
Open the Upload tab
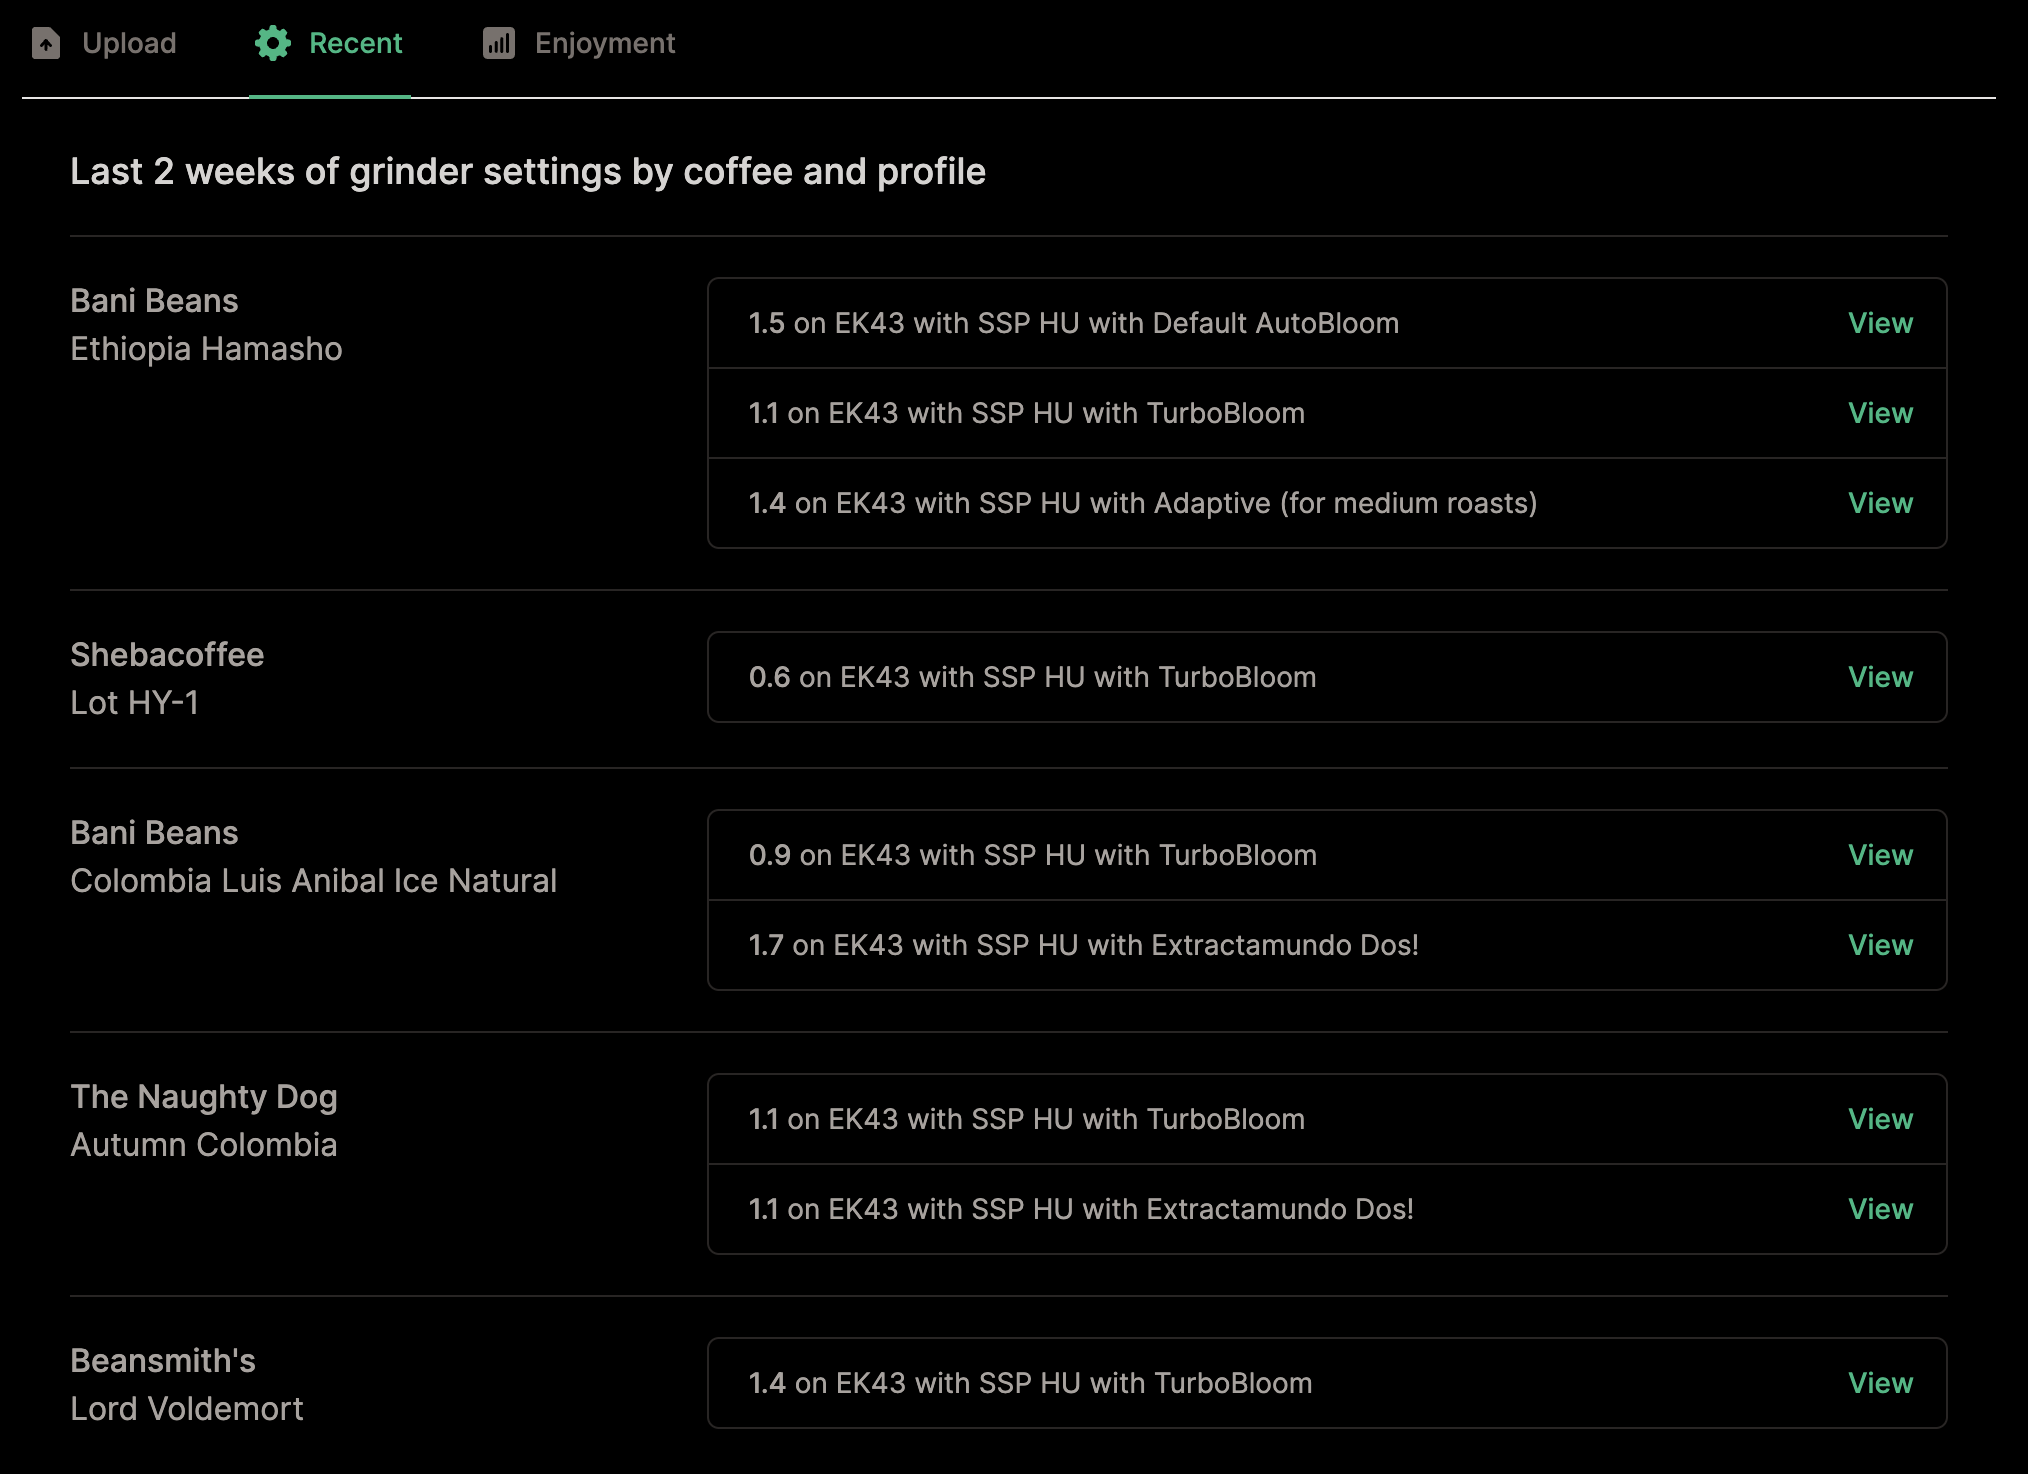tap(129, 43)
